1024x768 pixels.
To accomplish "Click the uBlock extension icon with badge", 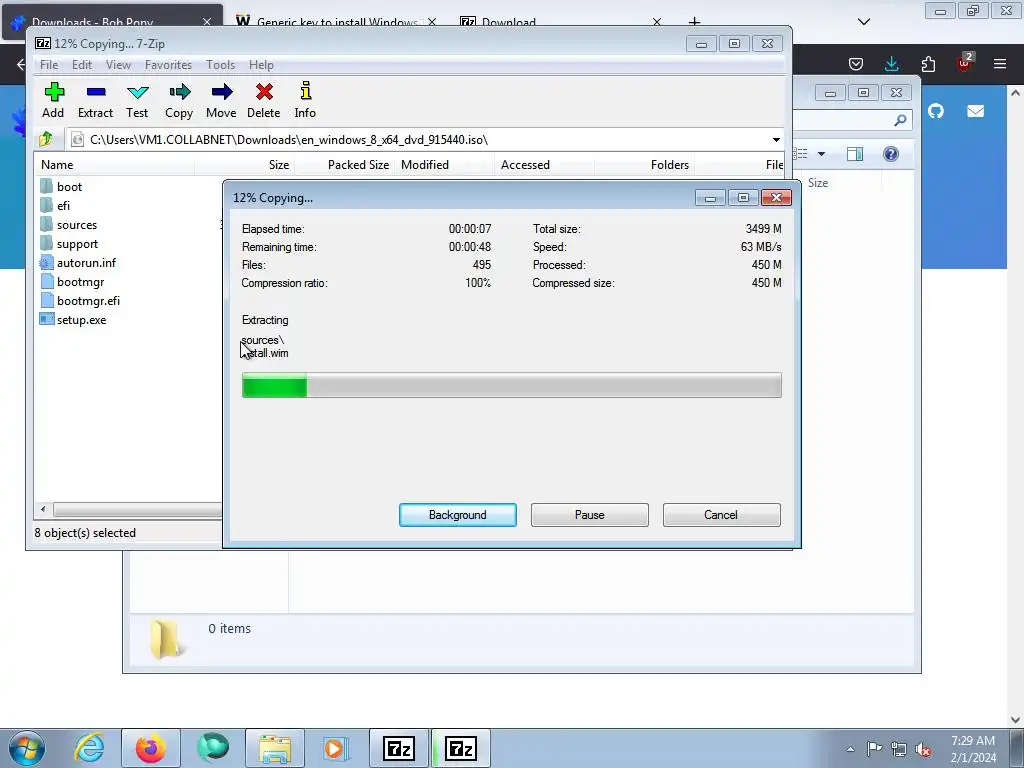I will point(965,63).
